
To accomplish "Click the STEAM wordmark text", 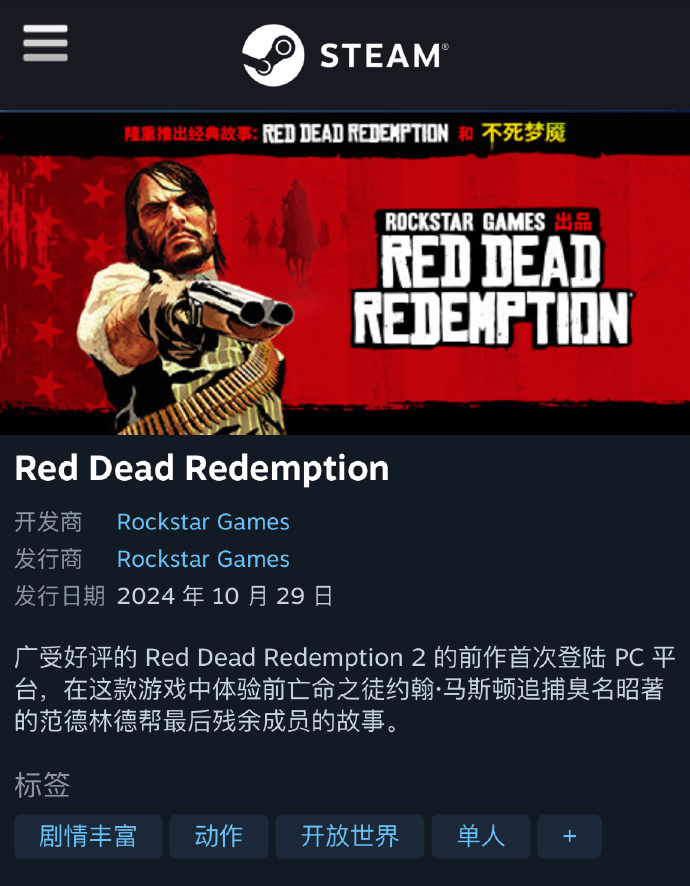I will click(384, 55).
